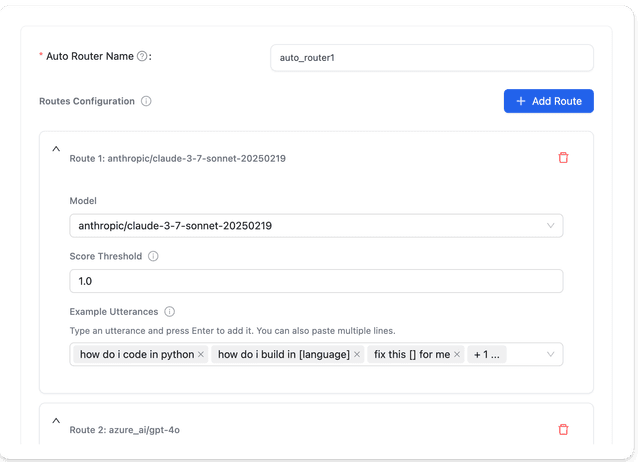Remove the 'how do i build in [language]' tag
Screen dimensions: 640x462
pyautogui.click(x=357, y=354)
